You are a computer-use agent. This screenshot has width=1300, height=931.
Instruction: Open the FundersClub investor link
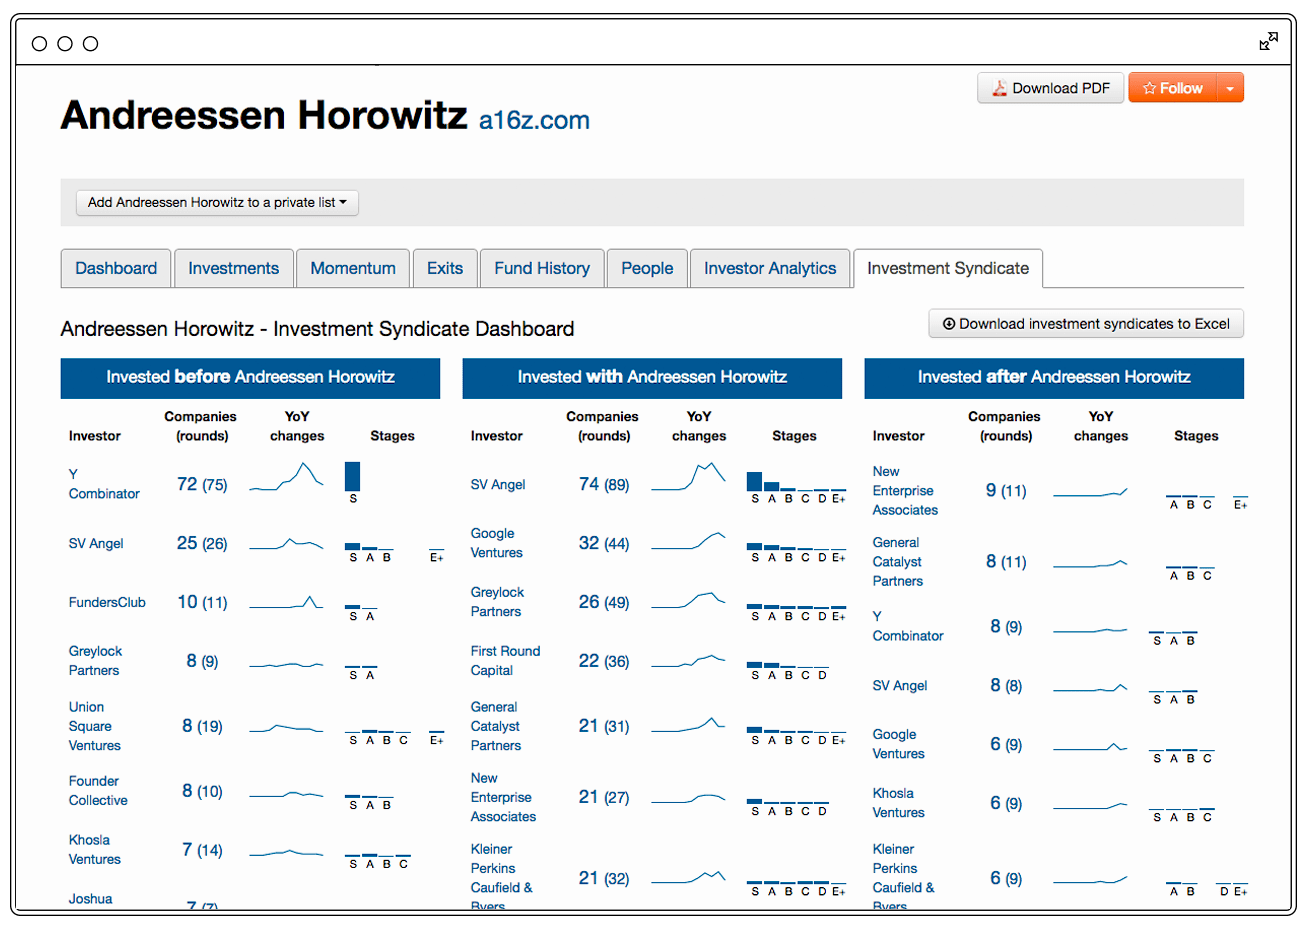tap(107, 603)
